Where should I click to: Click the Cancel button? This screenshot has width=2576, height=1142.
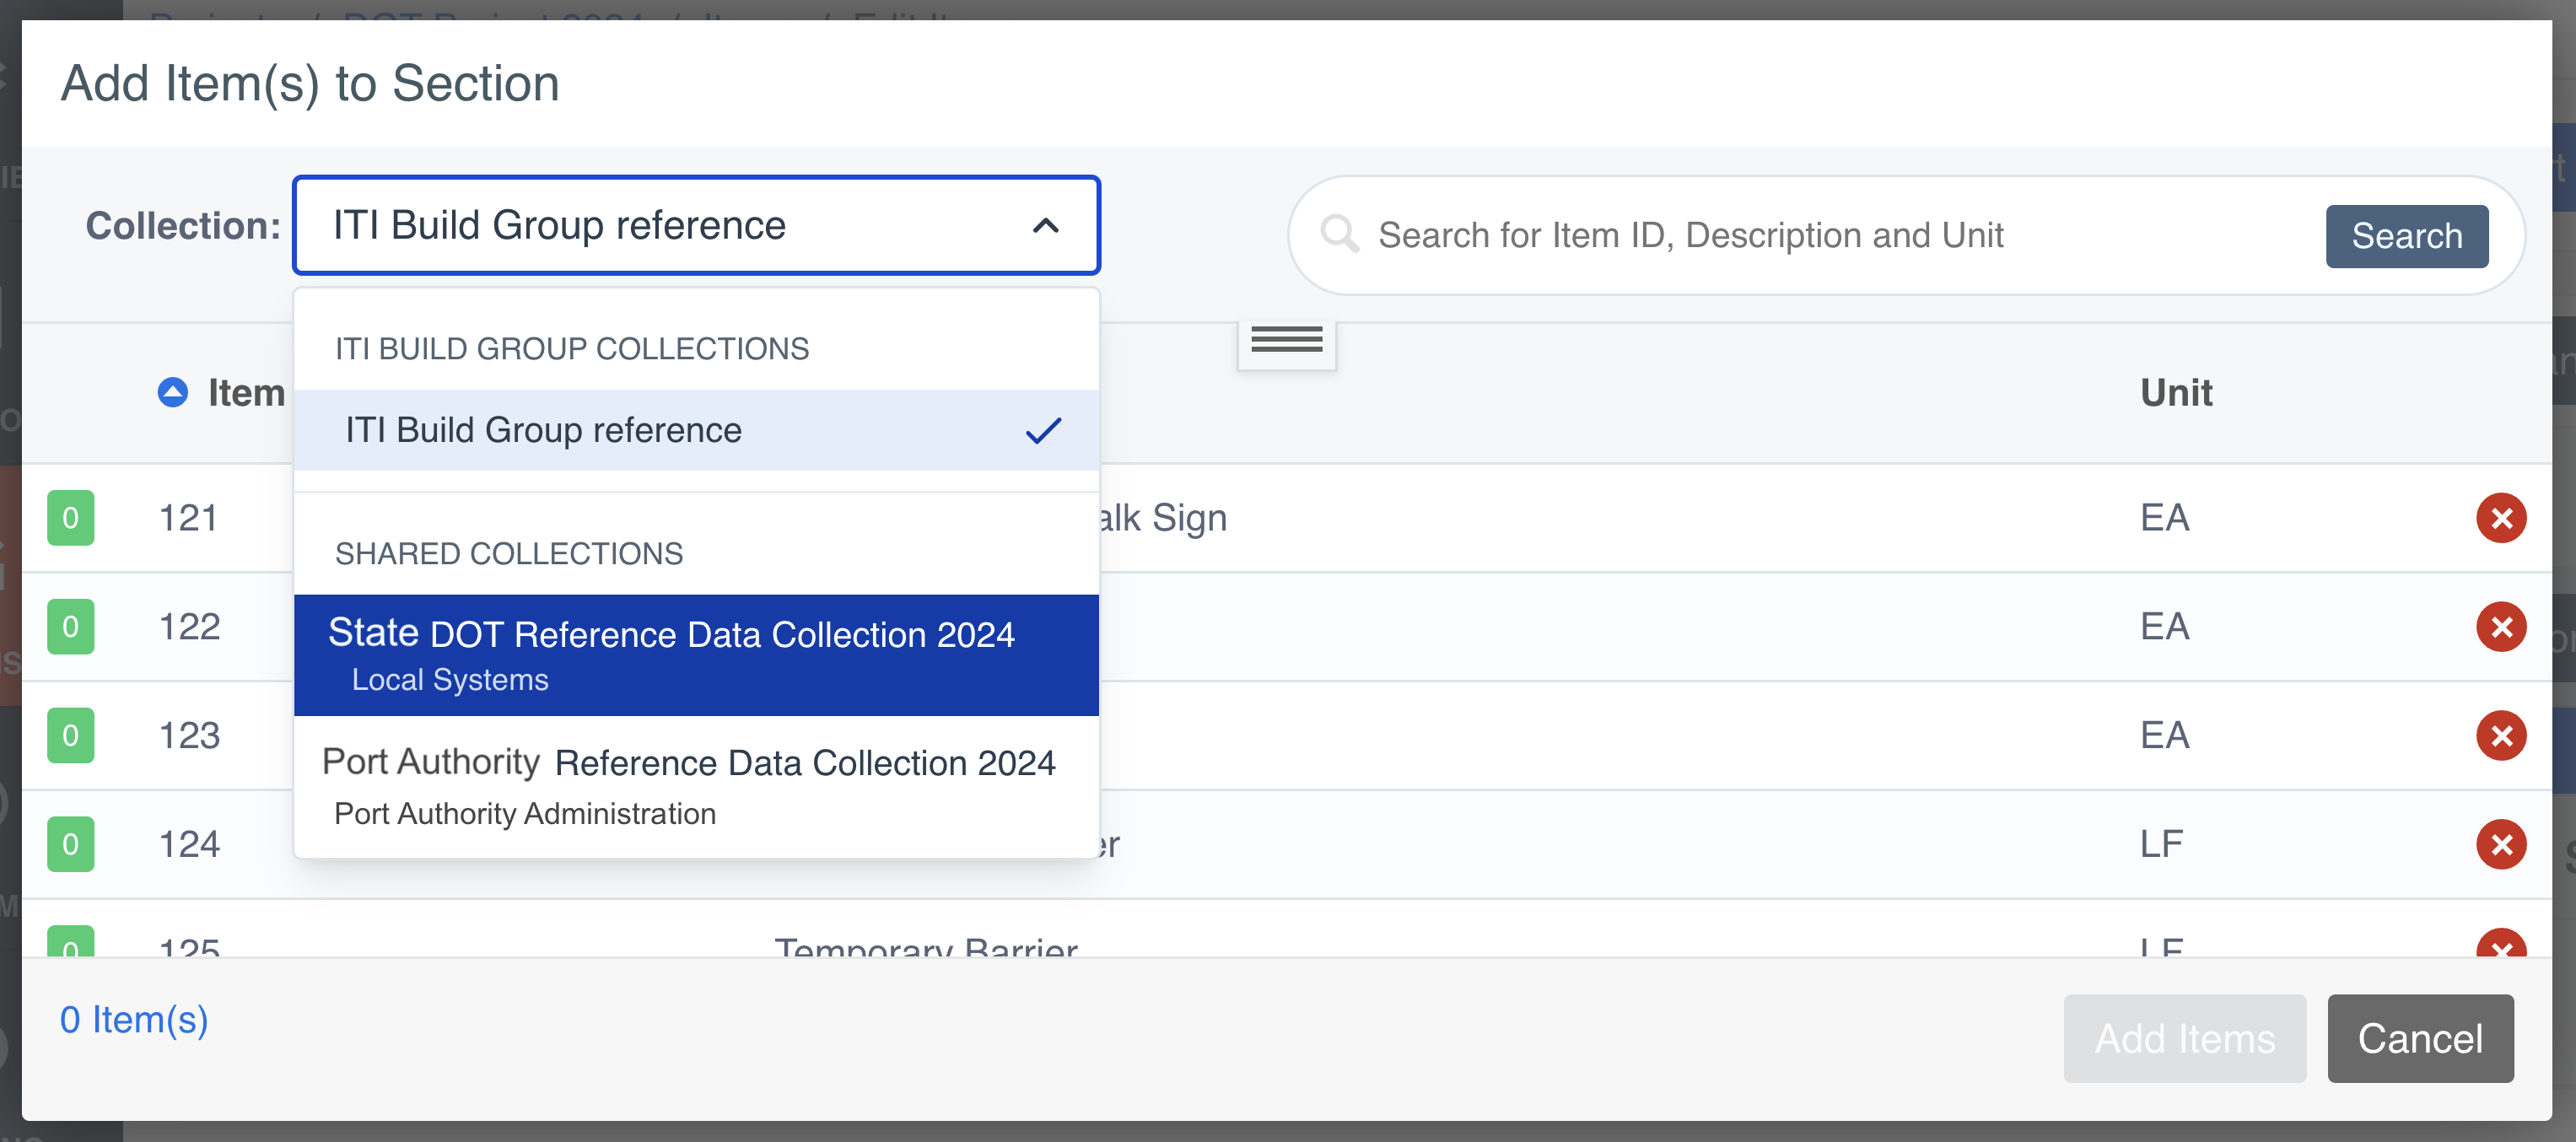tap(2419, 1038)
